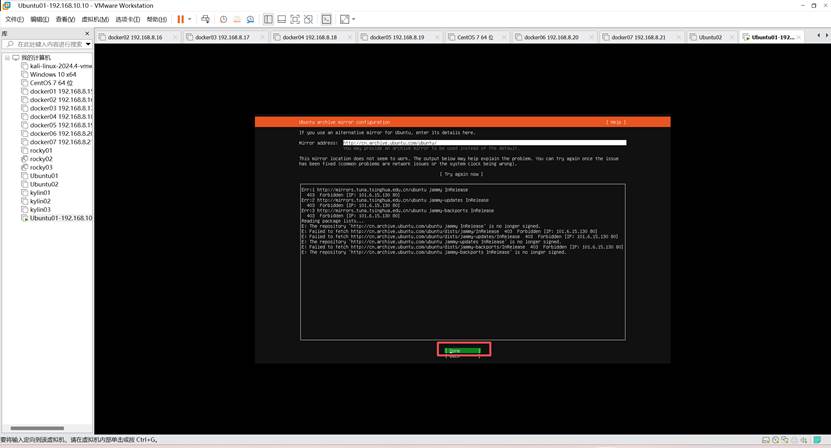Open the 帮助(H) menu
Image resolution: width=831 pixels, height=448 pixels.
click(x=157, y=20)
